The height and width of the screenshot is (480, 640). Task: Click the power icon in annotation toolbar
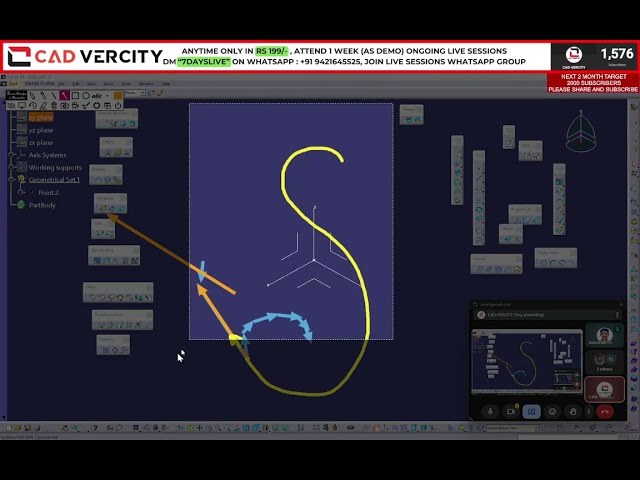tap(118, 106)
